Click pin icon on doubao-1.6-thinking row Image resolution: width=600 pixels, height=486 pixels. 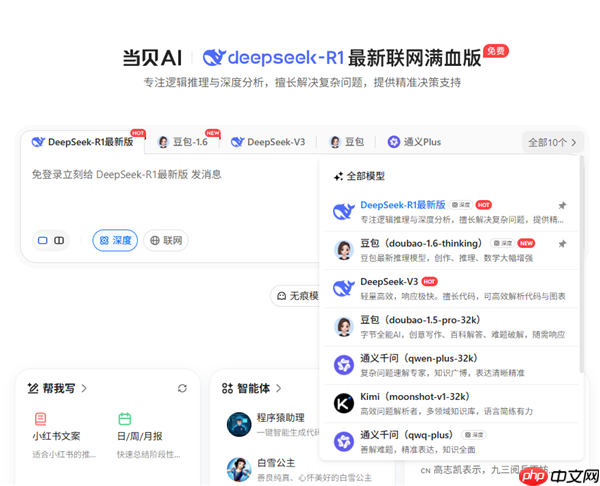[x=562, y=244]
